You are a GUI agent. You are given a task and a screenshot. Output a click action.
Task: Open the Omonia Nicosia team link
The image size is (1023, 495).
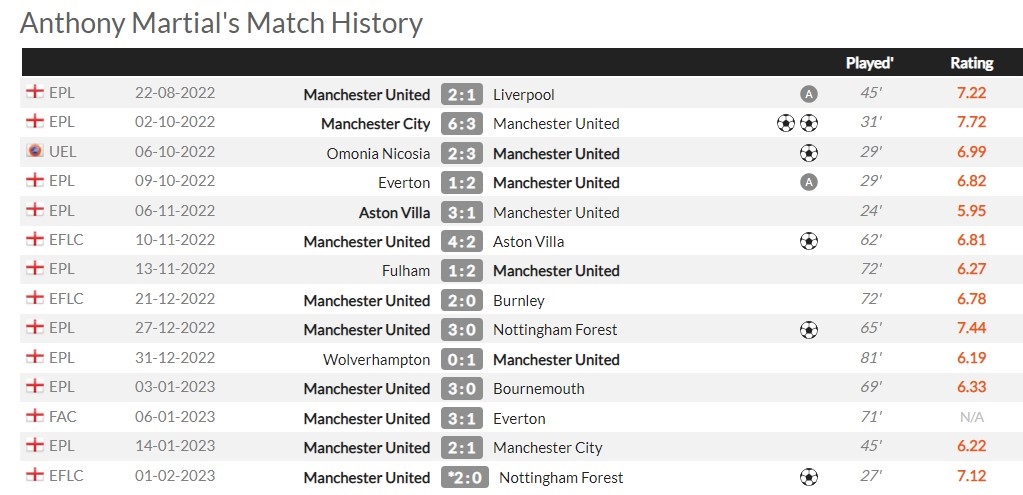coord(378,153)
